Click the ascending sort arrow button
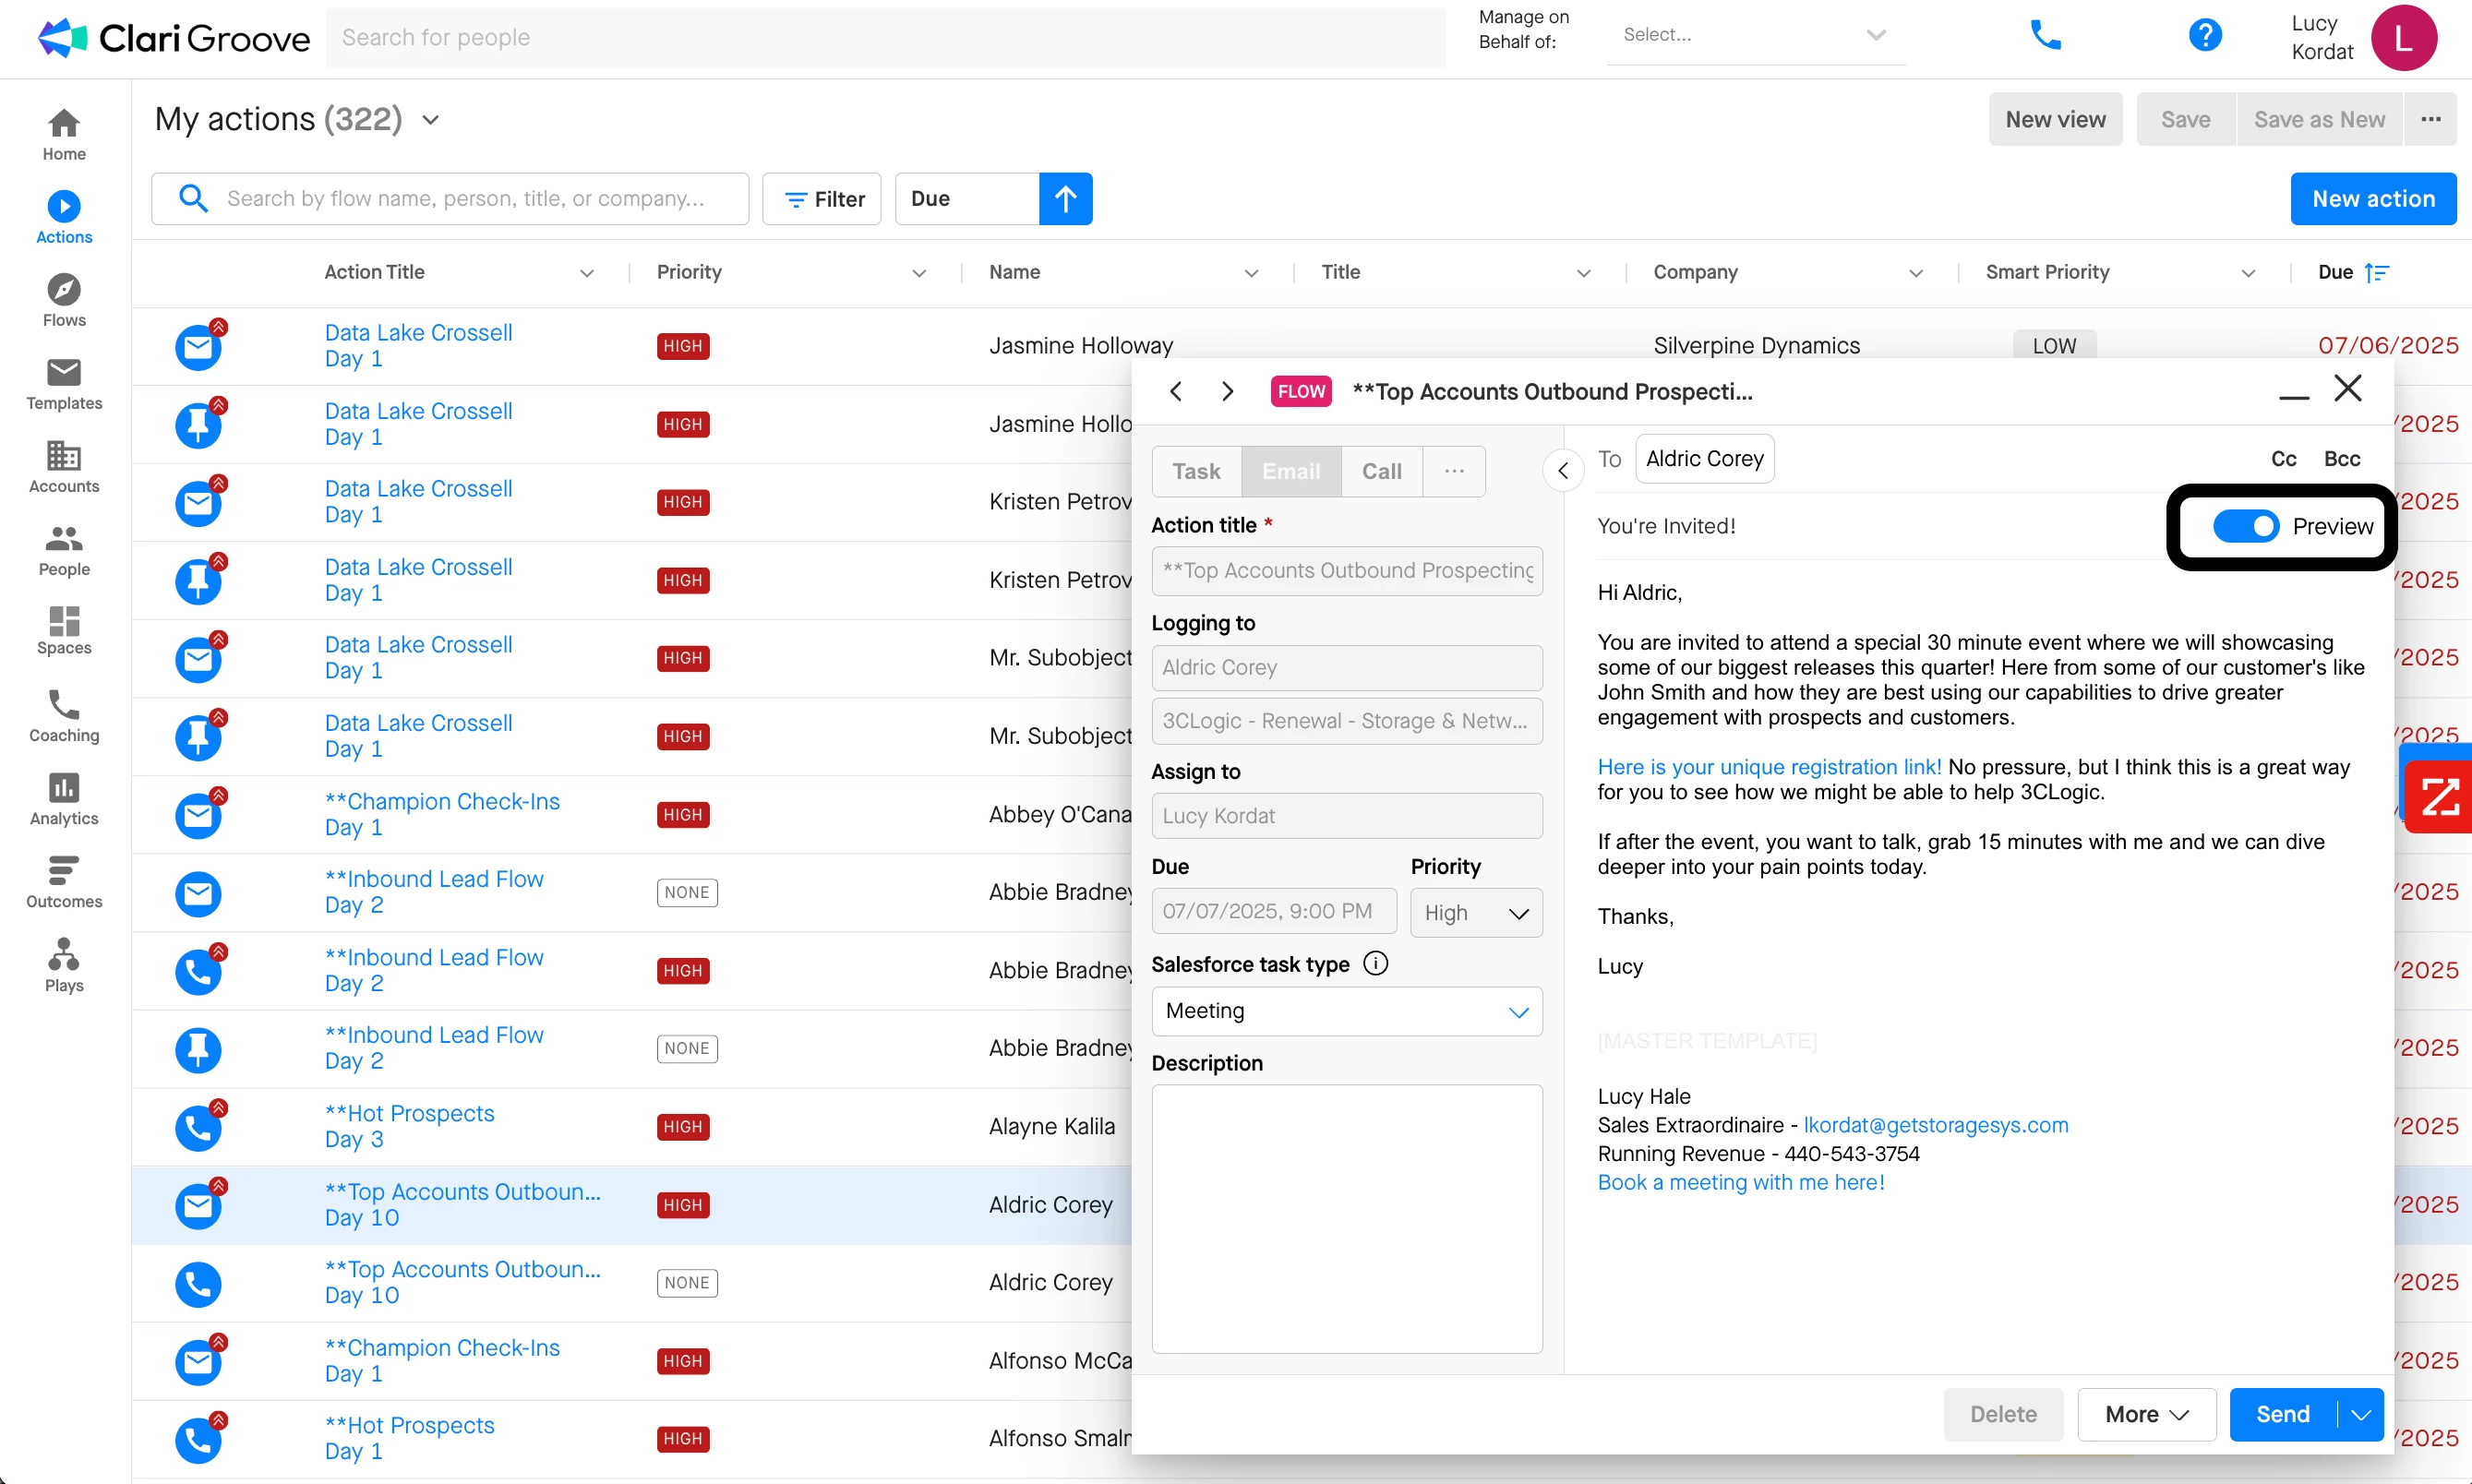 coord(1065,199)
